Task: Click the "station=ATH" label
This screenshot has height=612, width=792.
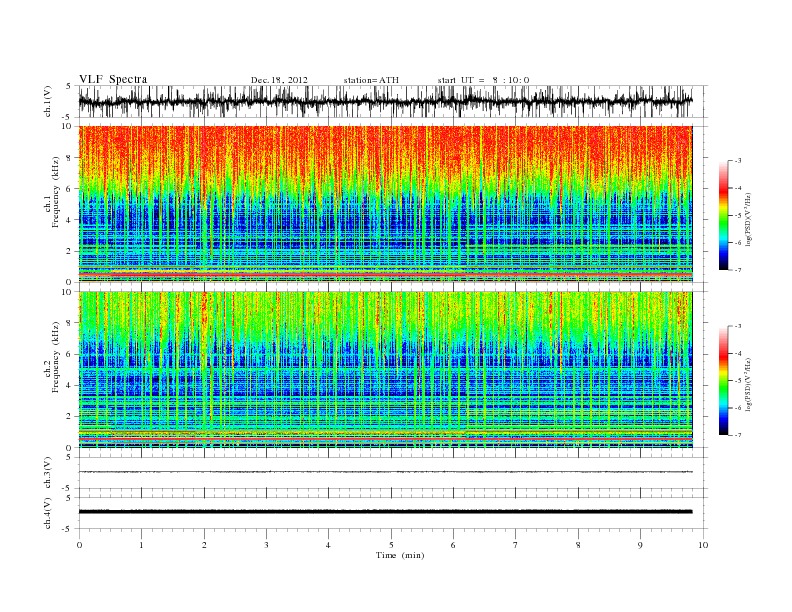Action: pos(371,80)
